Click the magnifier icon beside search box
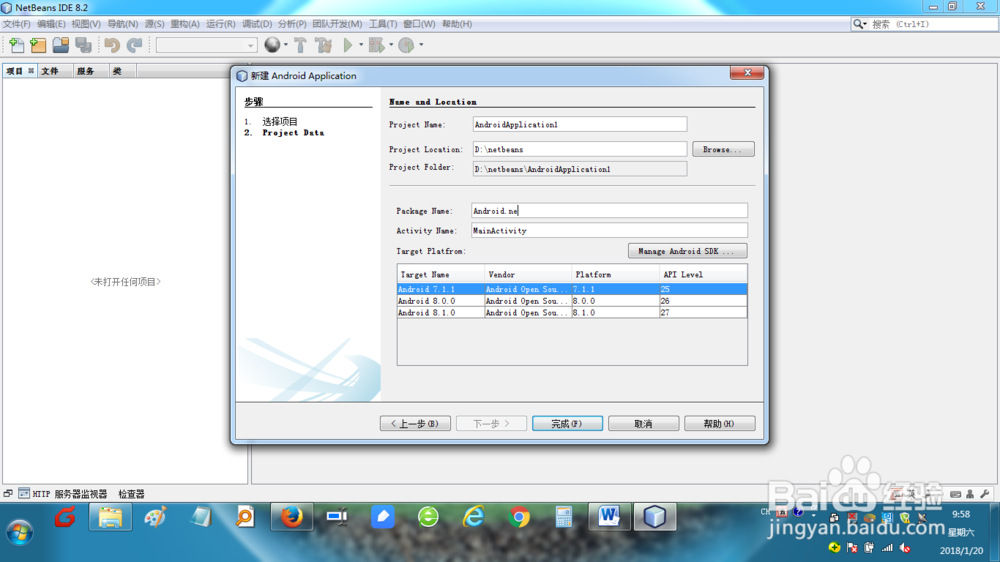Image resolution: width=1000 pixels, height=562 pixels. tap(858, 24)
